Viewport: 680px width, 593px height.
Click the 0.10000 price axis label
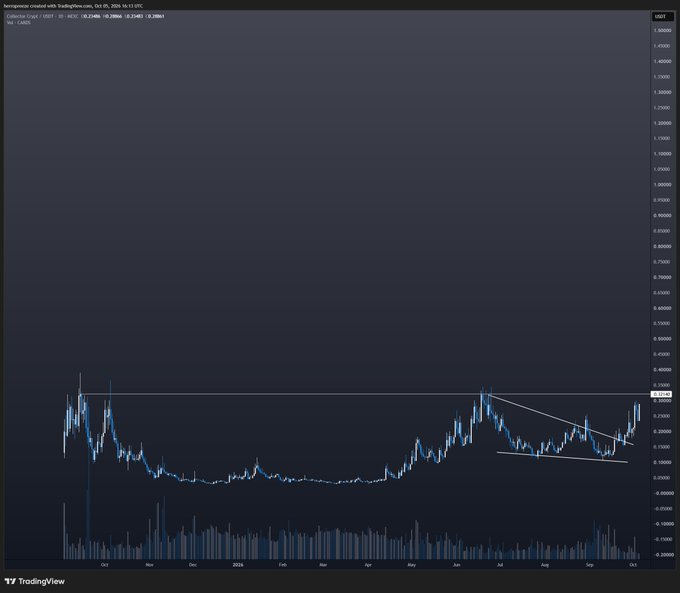click(662, 462)
